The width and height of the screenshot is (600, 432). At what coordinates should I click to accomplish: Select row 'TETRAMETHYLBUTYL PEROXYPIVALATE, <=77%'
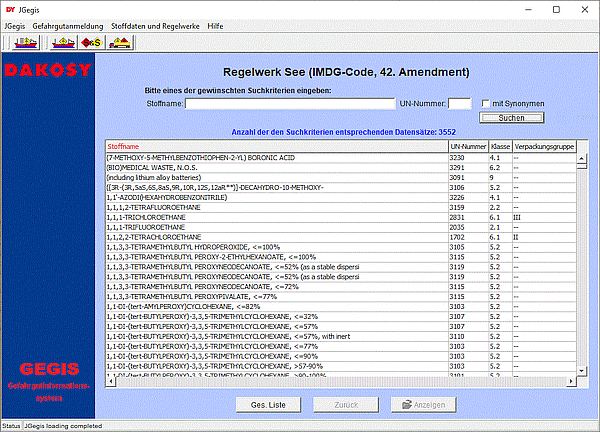click(341, 297)
